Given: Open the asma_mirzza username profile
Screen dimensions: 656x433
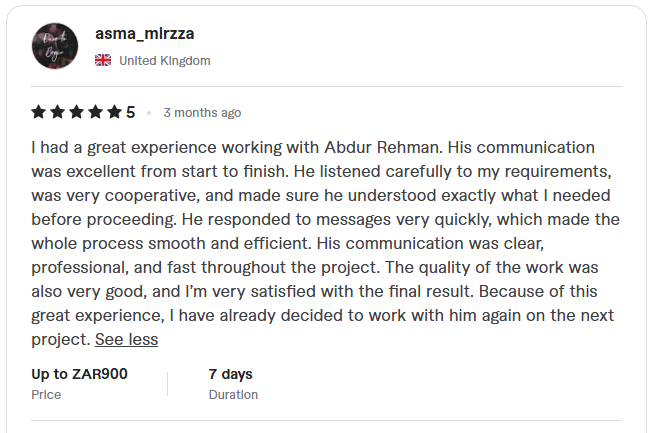Looking at the screenshot, I should [144, 33].
